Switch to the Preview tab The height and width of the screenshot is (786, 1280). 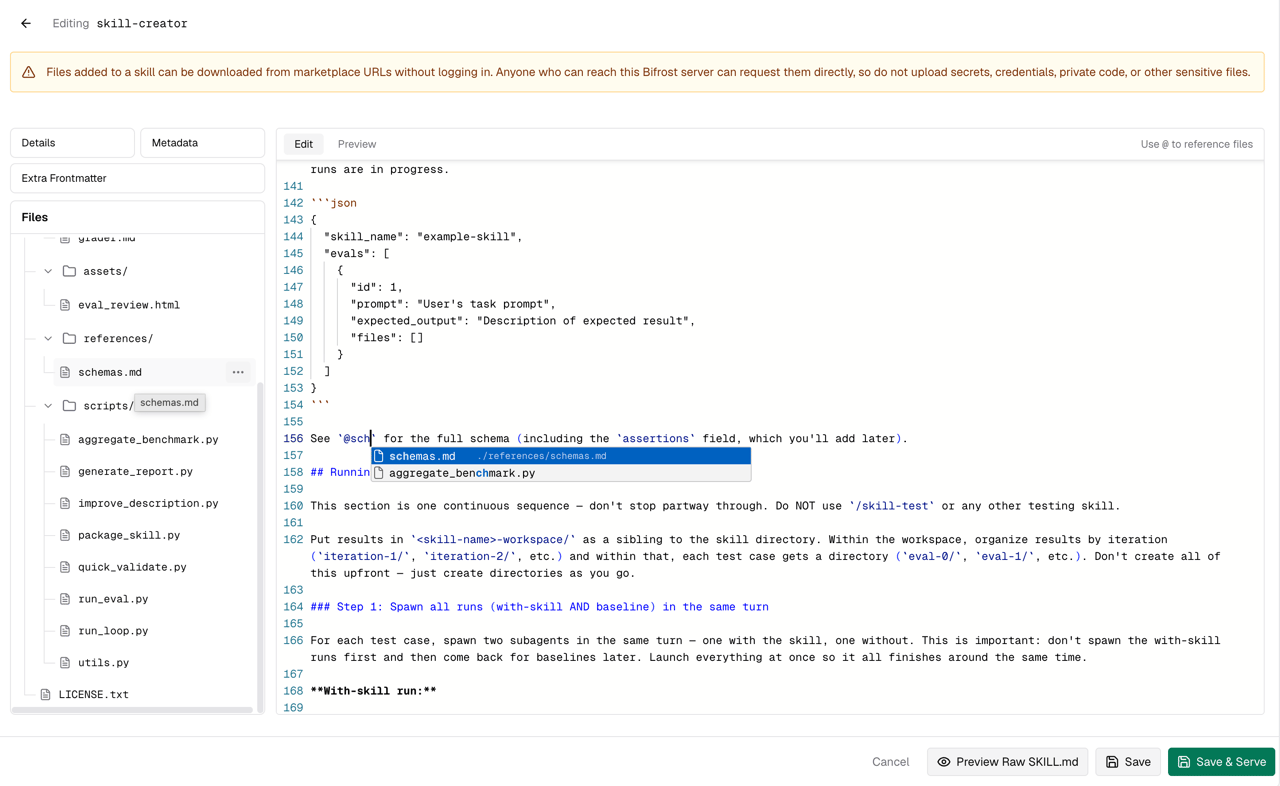tap(357, 144)
